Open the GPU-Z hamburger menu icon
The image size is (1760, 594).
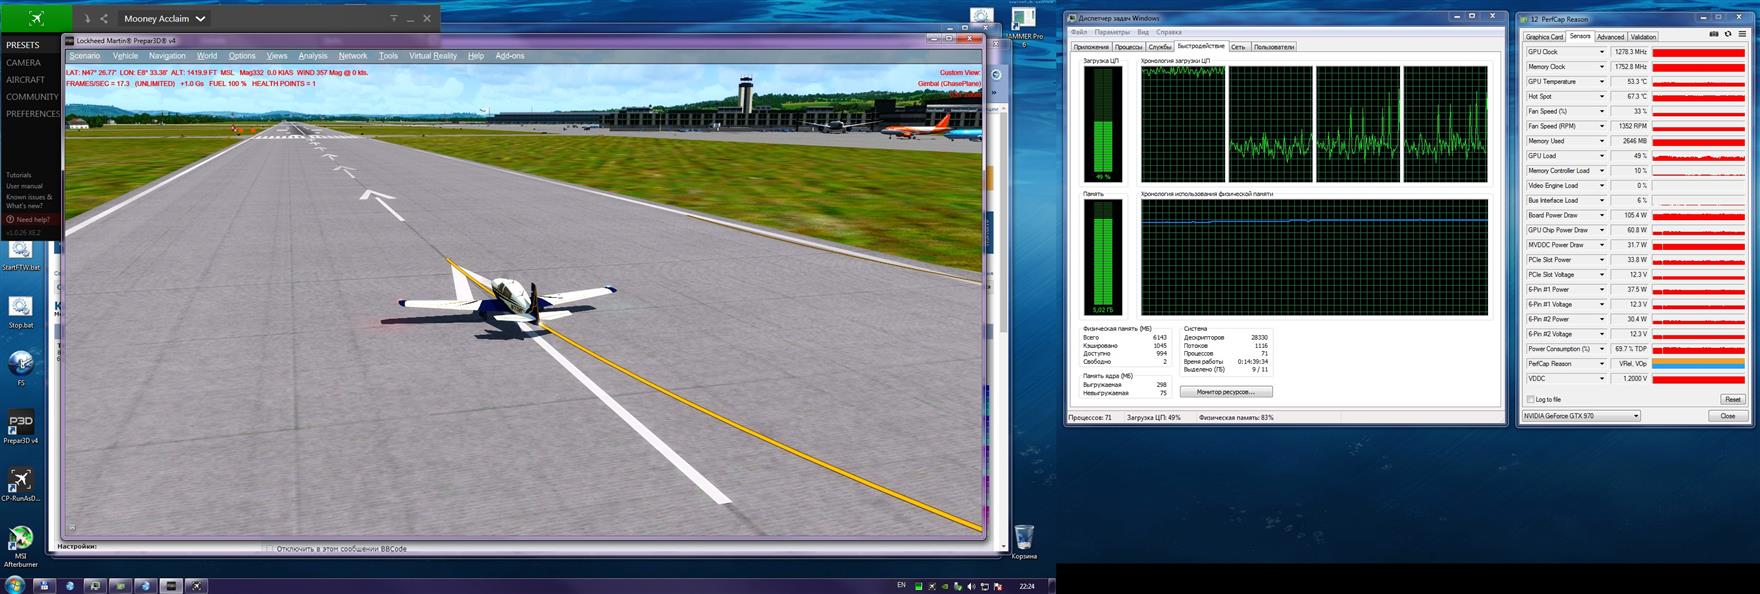tap(1742, 34)
